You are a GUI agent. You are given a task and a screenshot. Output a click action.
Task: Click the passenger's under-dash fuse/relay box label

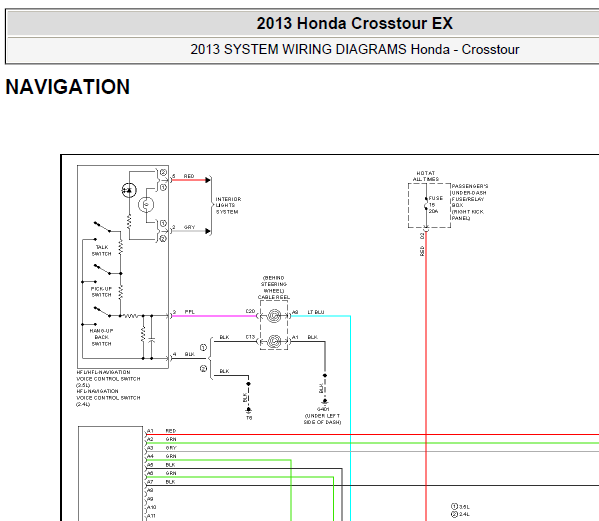[x=469, y=202]
